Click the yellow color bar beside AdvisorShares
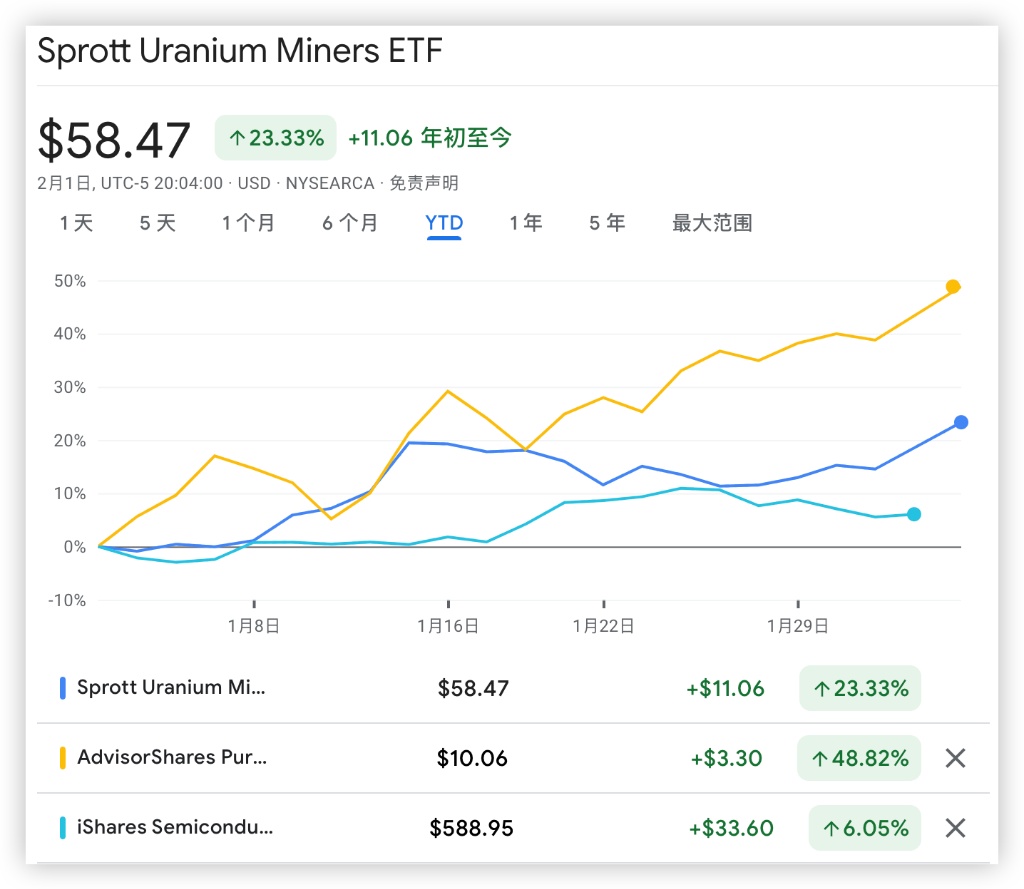 [63, 758]
